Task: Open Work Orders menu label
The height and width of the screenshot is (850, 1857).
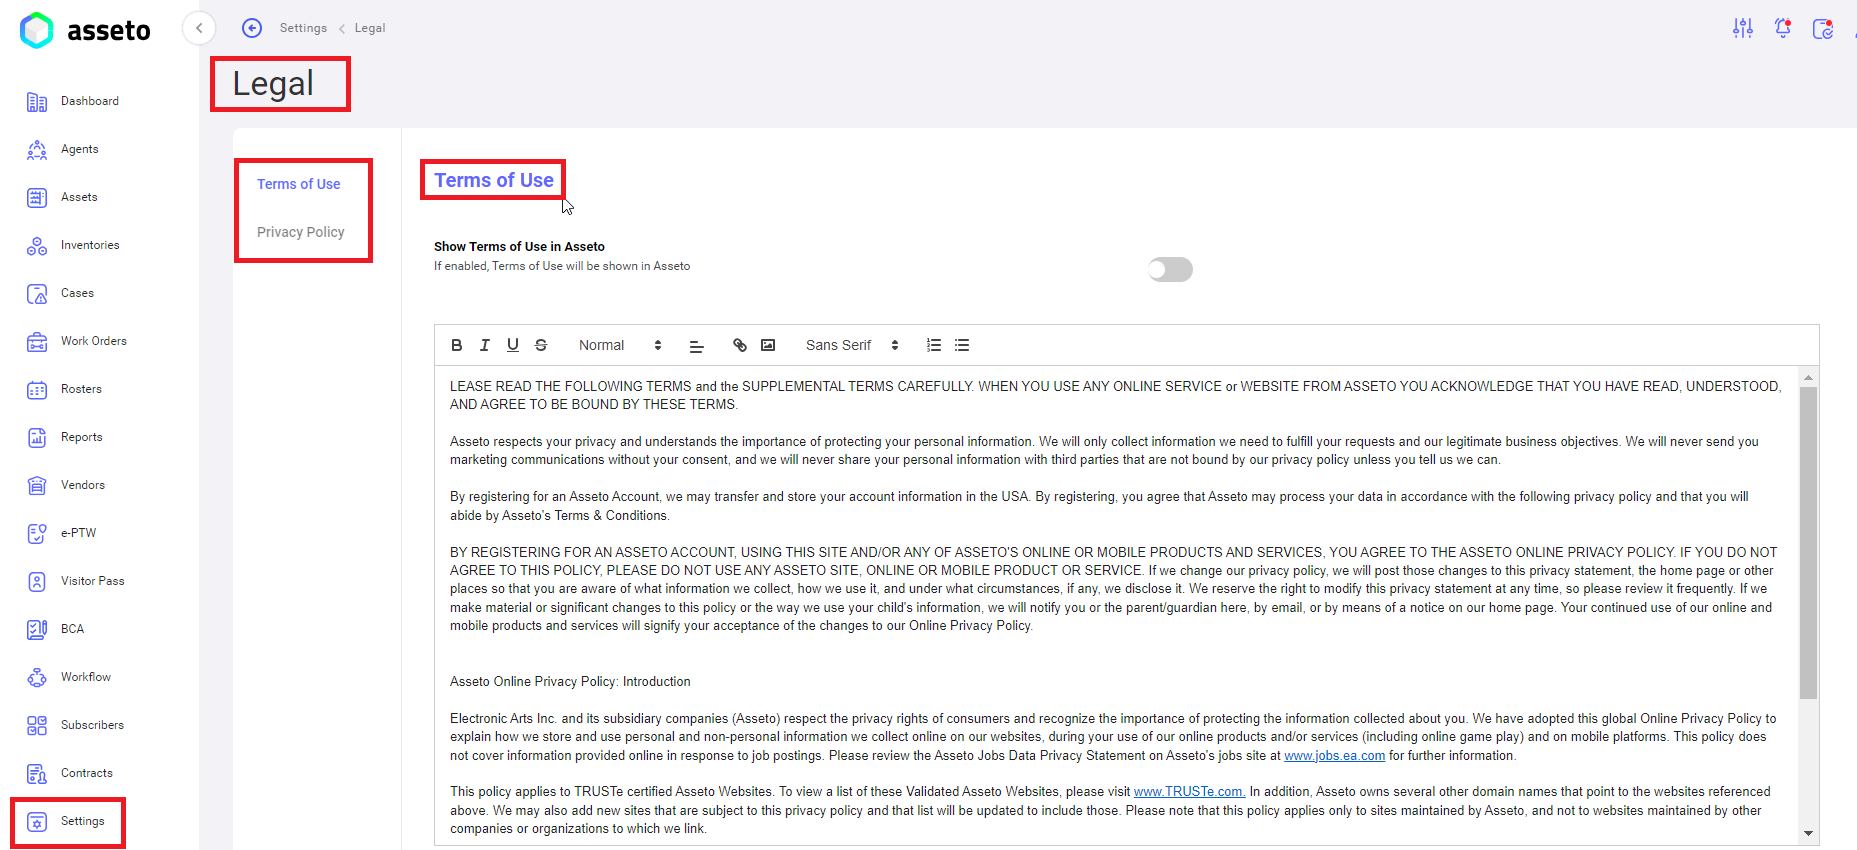Action: click(x=94, y=341)
